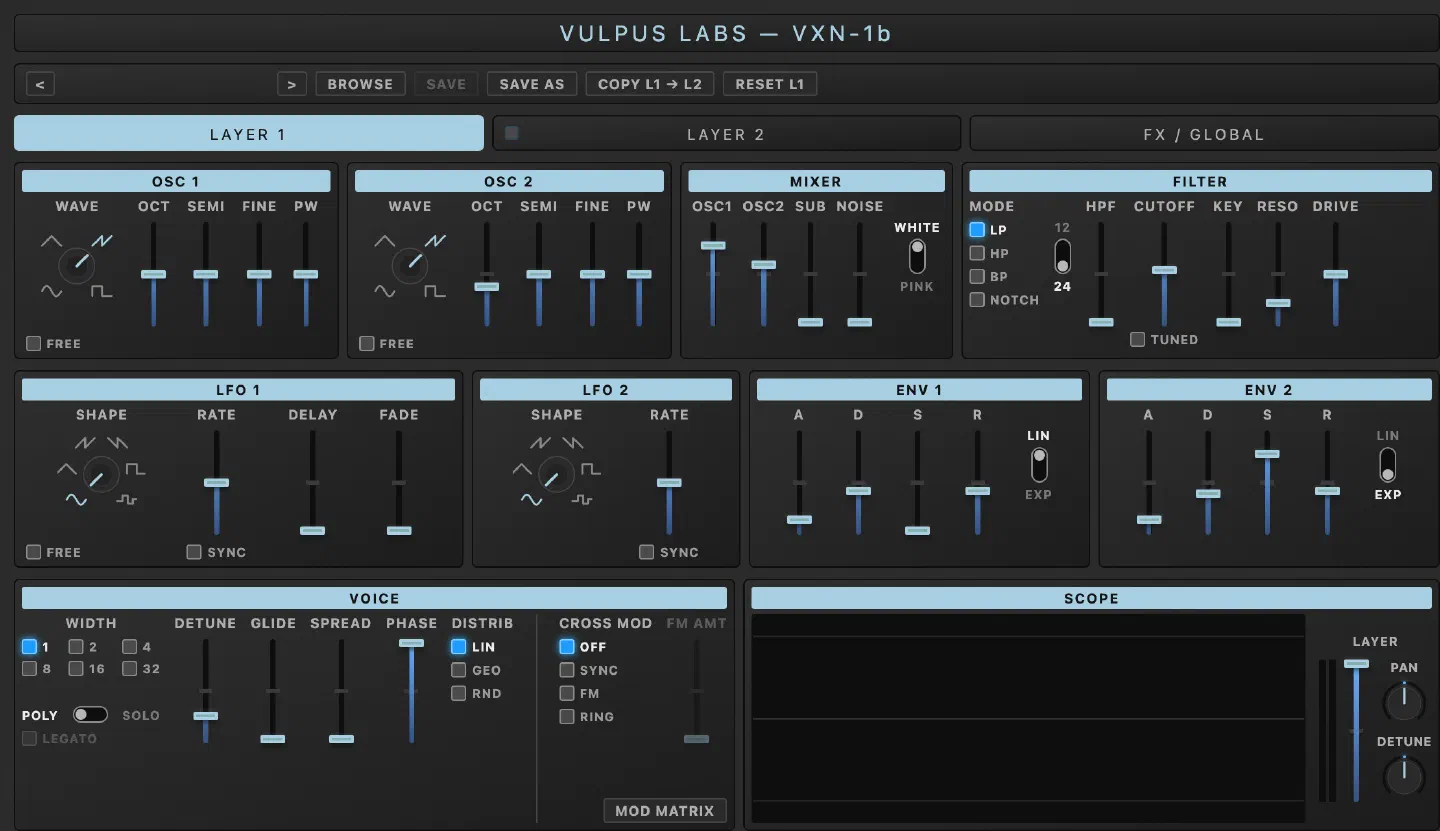Click the SCOPE waveform display

1028,718
